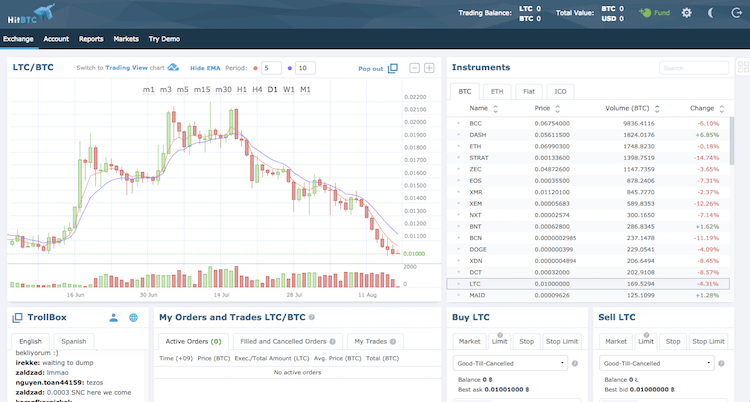Screen dimensions: 750x402
Task: Switch to Filled and Cancelled Orders tab
Action: [x=288, y=341]
